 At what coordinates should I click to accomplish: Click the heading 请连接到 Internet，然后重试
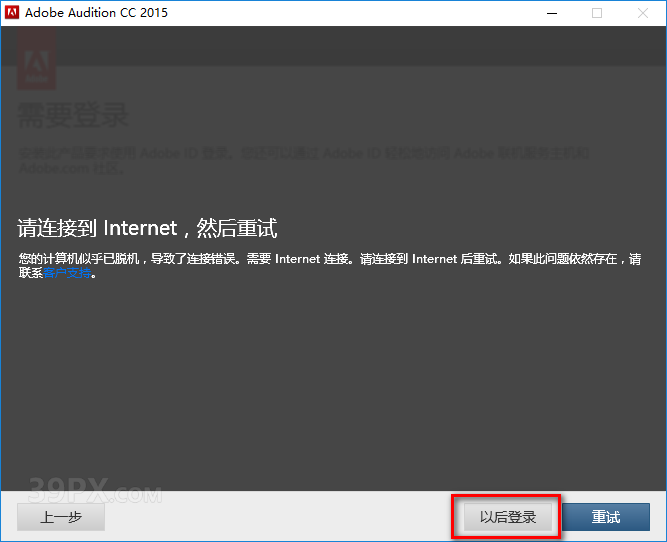point(147,228)
